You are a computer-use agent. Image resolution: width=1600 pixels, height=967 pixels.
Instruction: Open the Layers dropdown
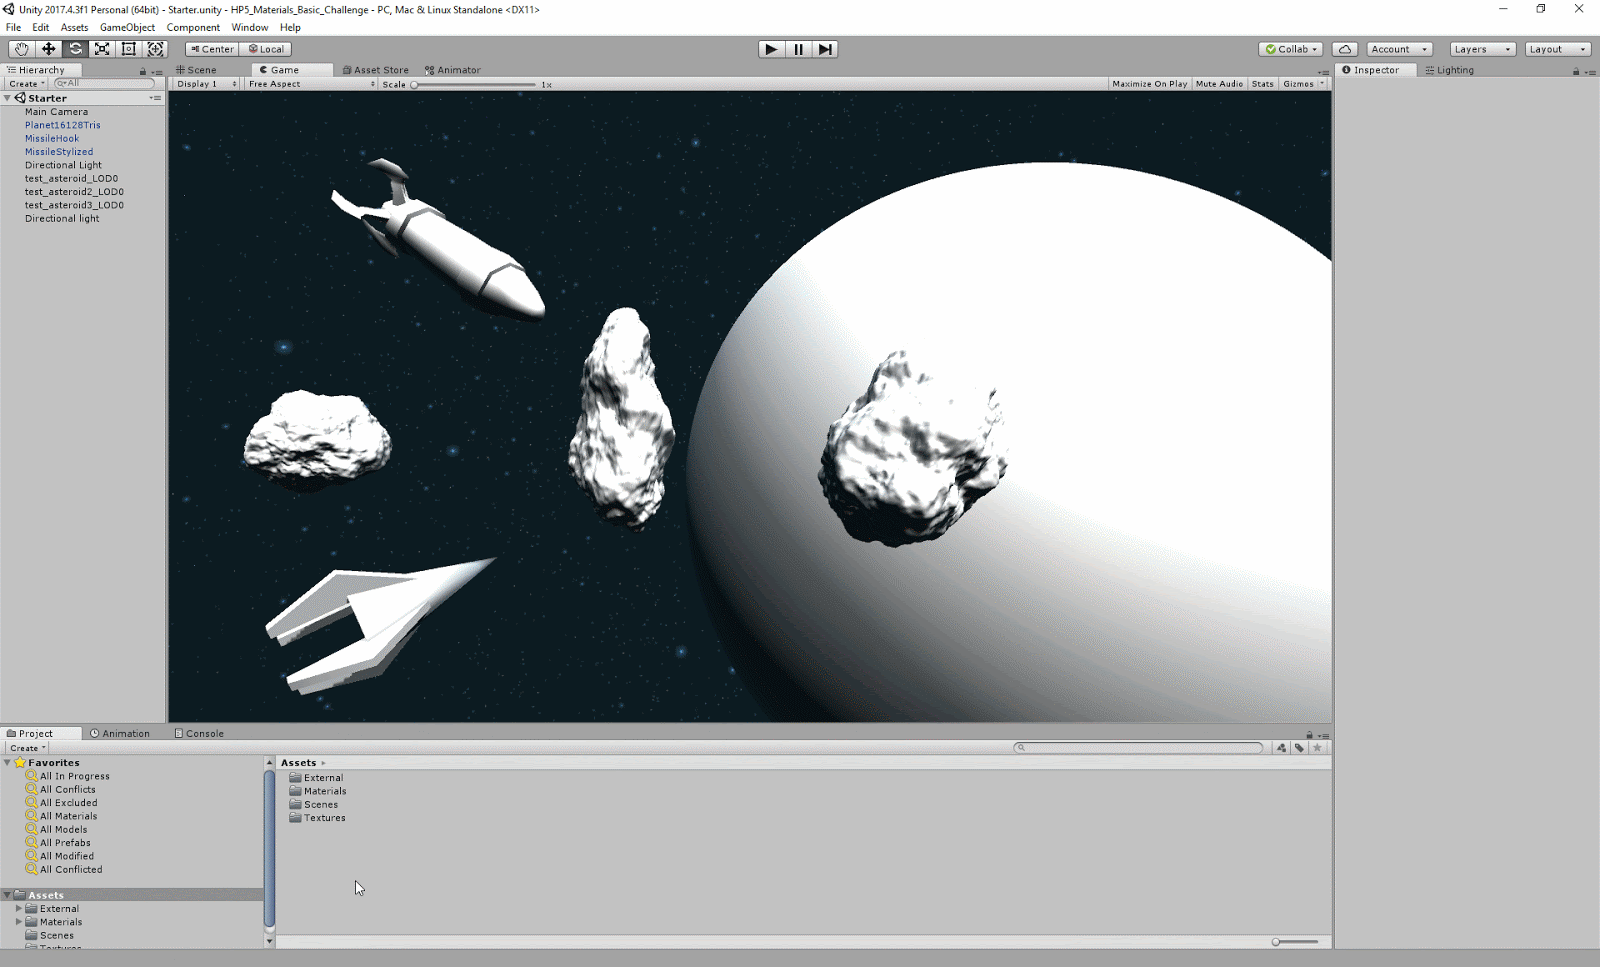coord(1482,49)
